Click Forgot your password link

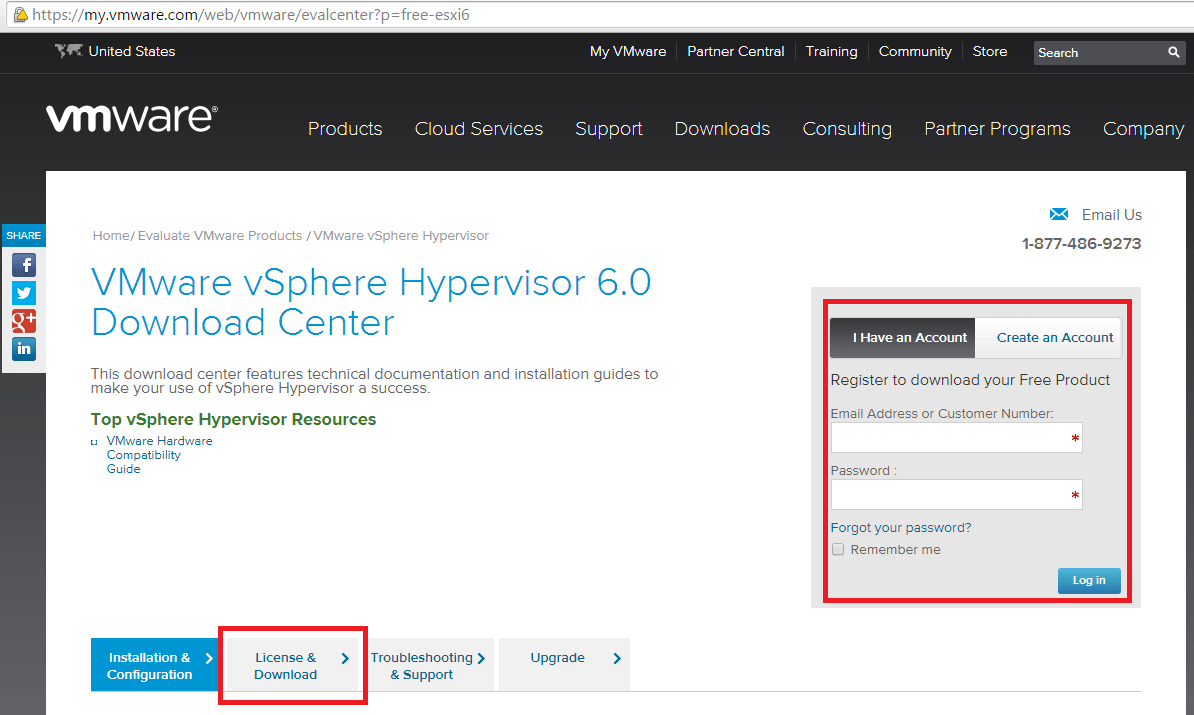pyautogui.click(x=901, y=528)
